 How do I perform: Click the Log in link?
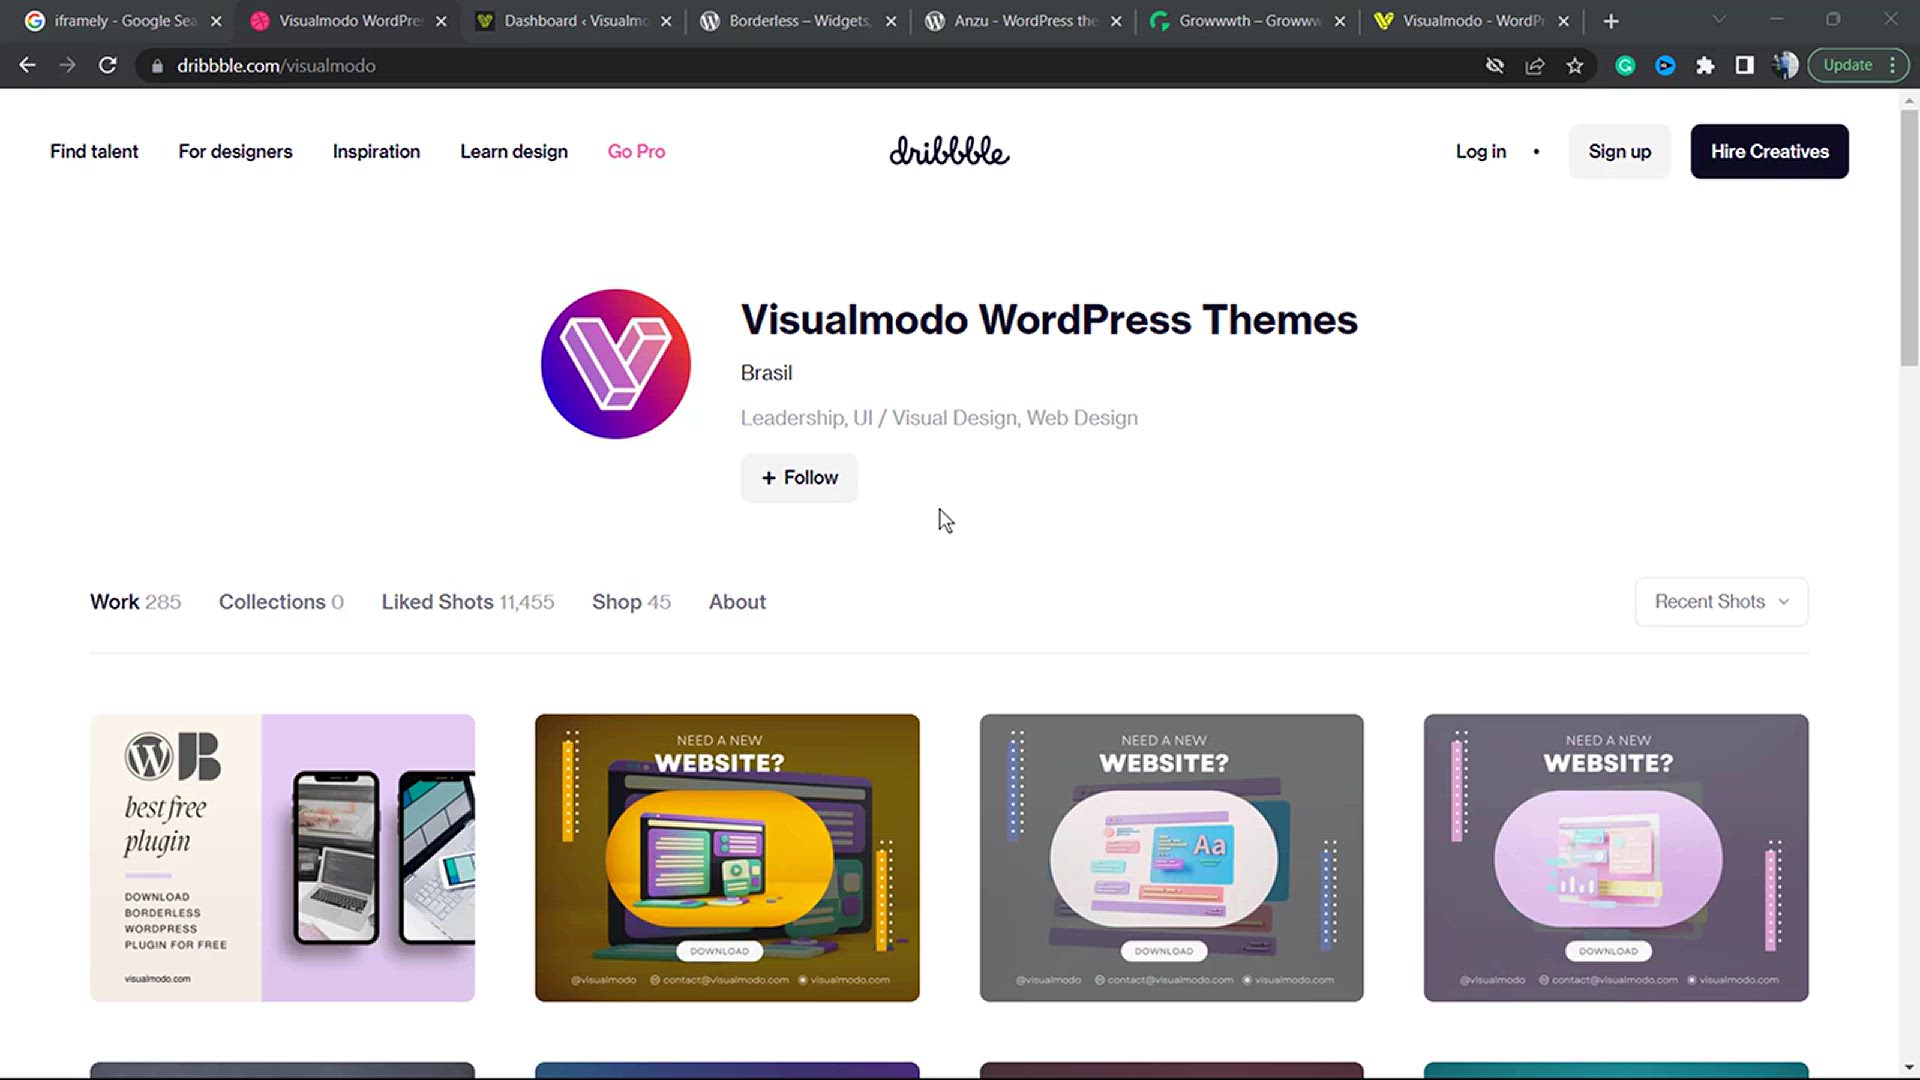(x=1480, y=151)
